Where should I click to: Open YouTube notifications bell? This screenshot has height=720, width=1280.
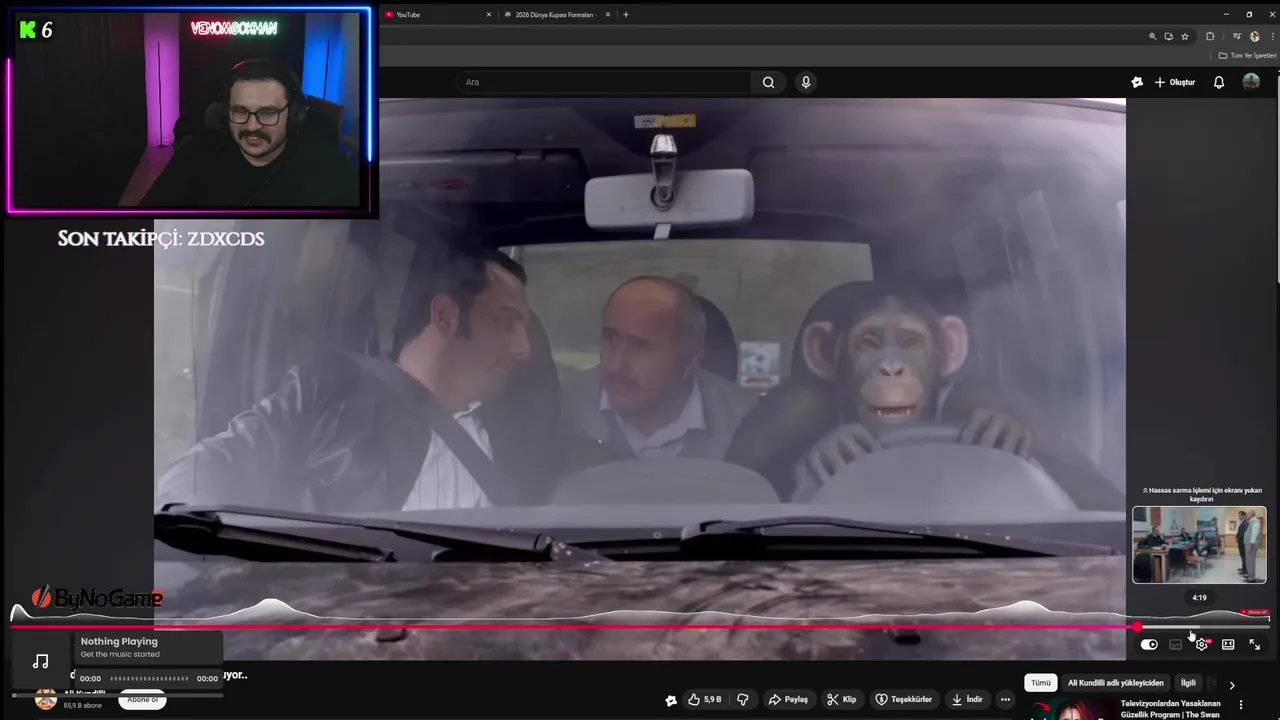1218,82
